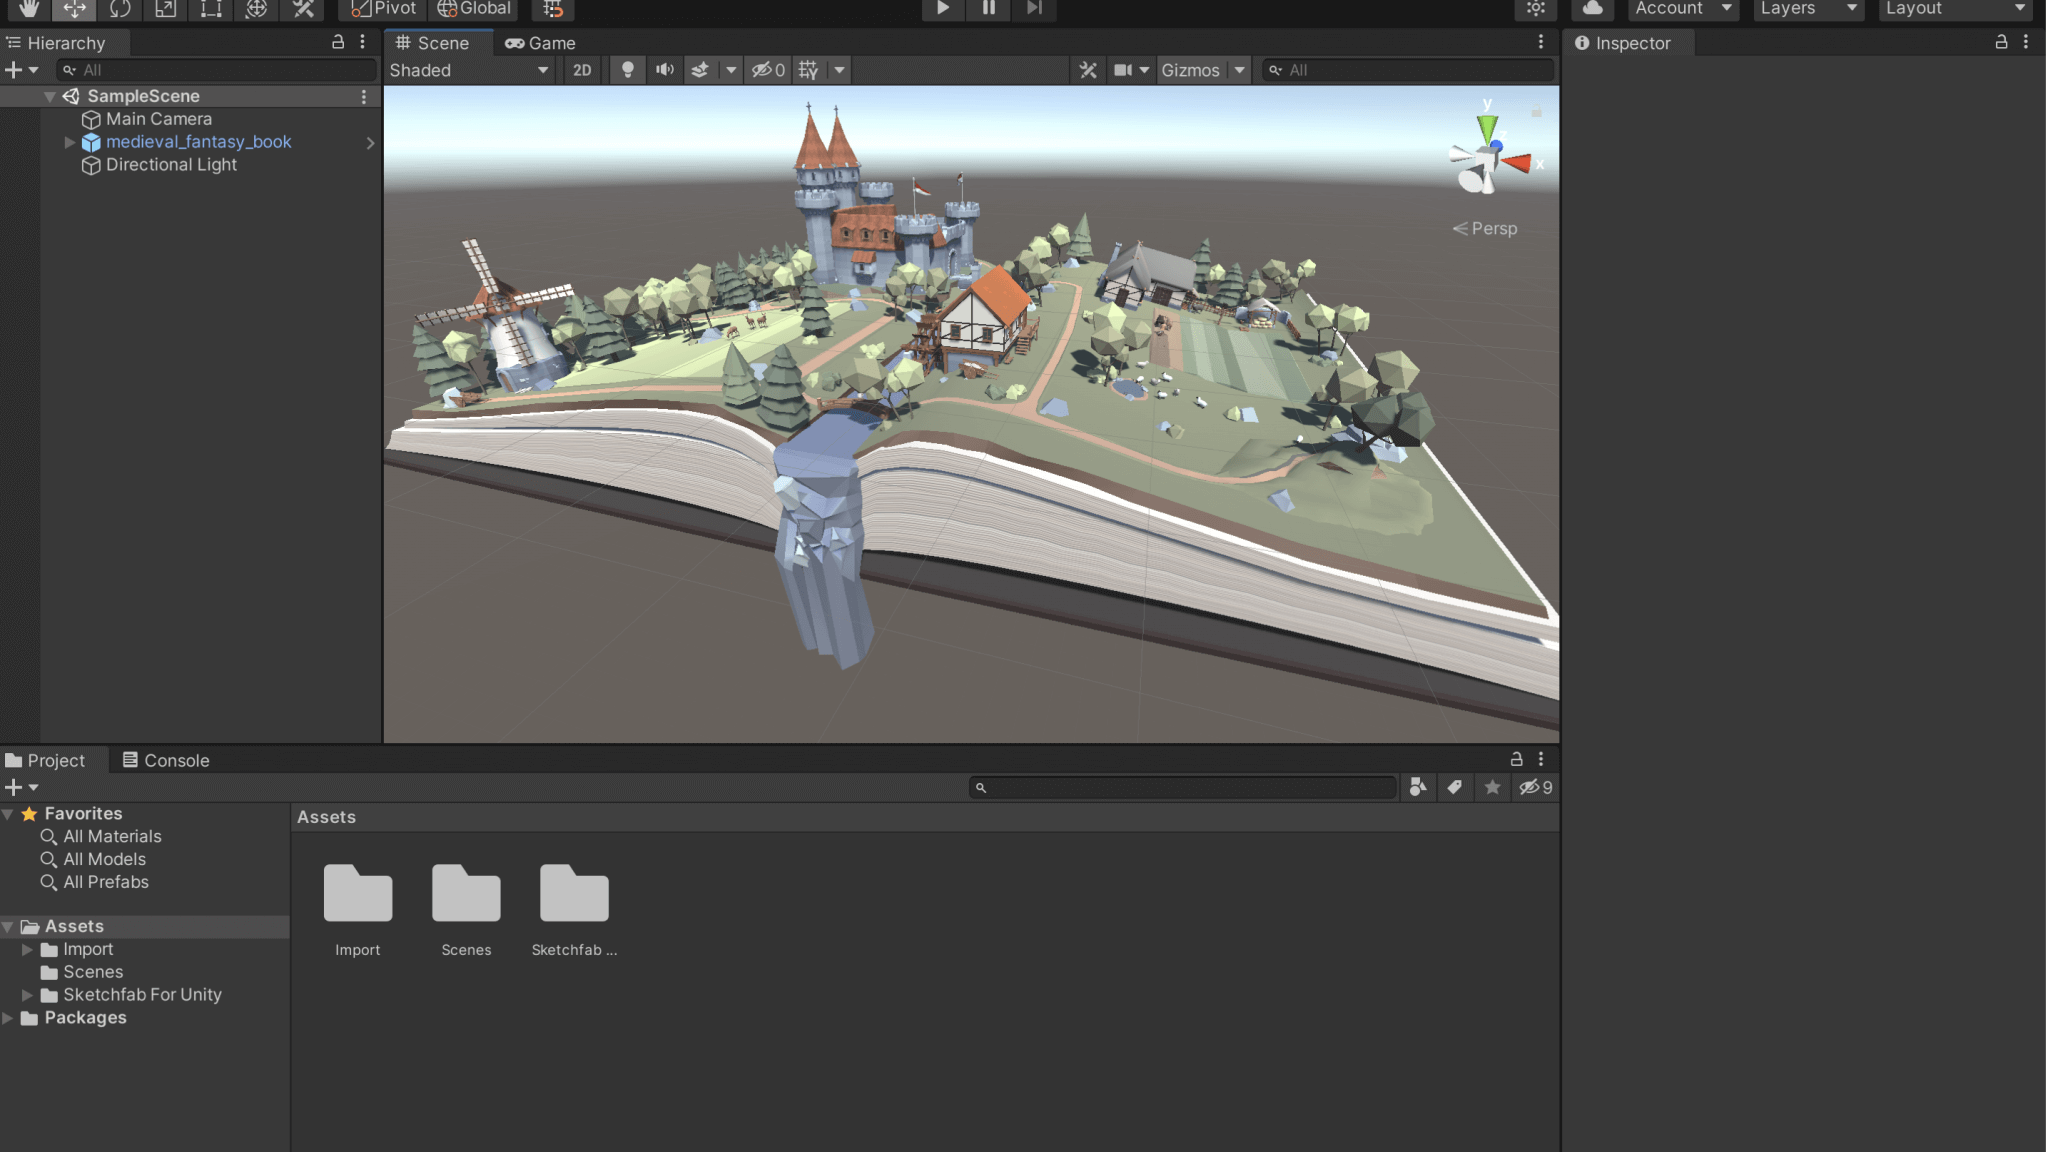The height and width of the screenshot is (1152, 2048).
Task: Toggle 2D view mode
Action: (581, 69)
